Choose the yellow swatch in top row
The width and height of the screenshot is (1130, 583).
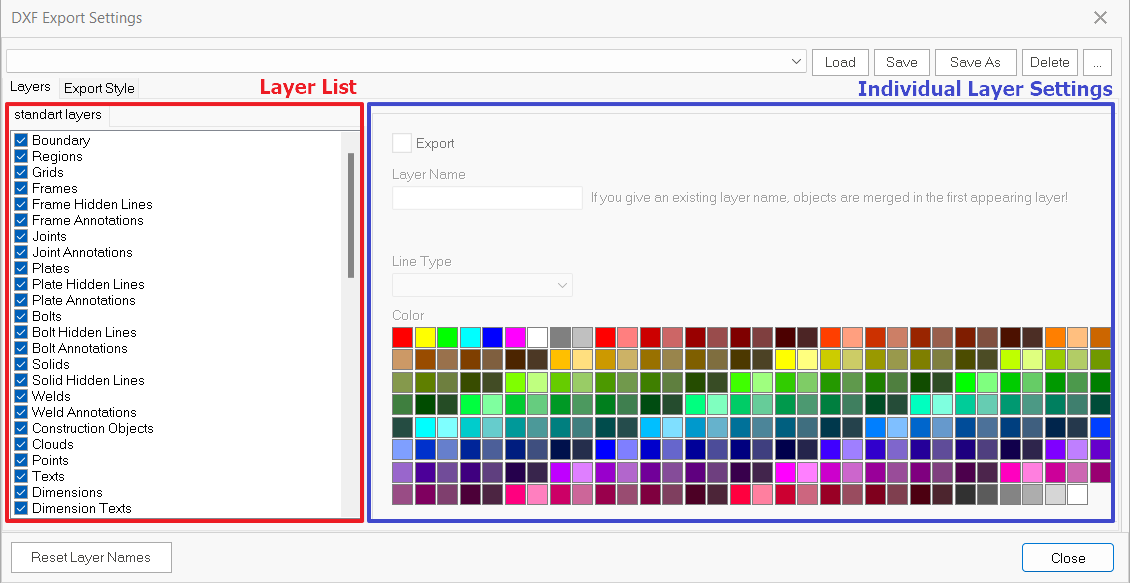click(x=425, y=337)
